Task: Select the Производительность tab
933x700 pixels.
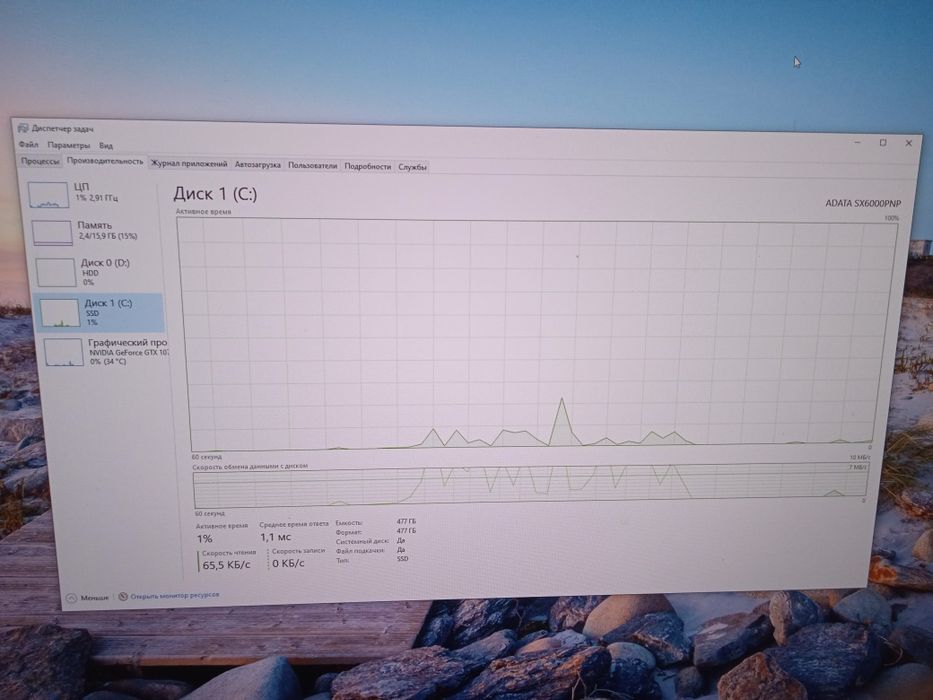Action: coord(105,161)
